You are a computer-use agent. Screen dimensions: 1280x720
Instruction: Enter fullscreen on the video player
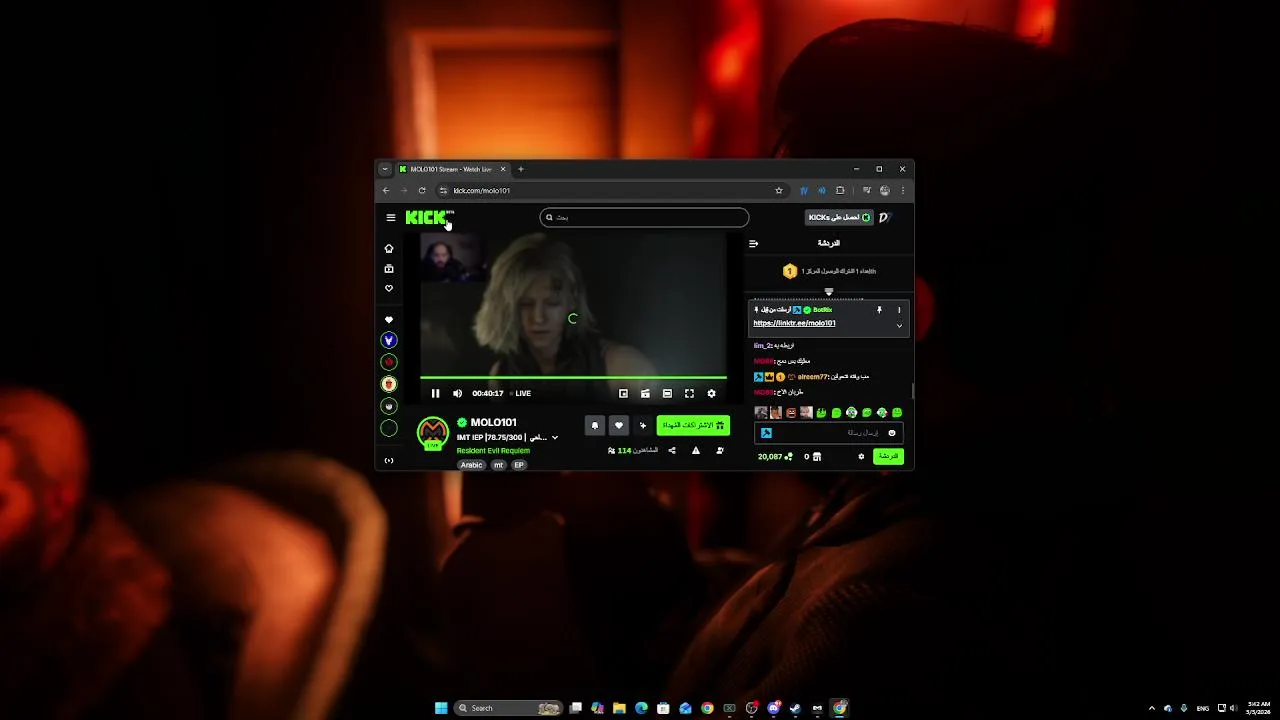pos(689,393)
